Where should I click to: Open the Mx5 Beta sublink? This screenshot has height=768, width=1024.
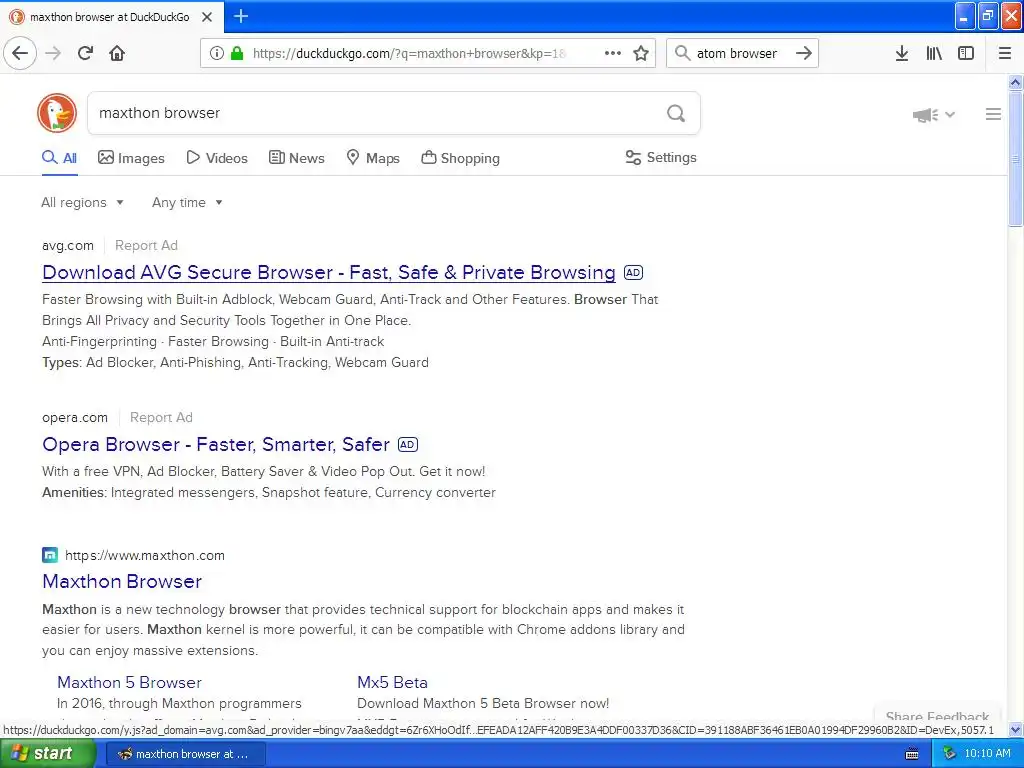click(392, 682)
